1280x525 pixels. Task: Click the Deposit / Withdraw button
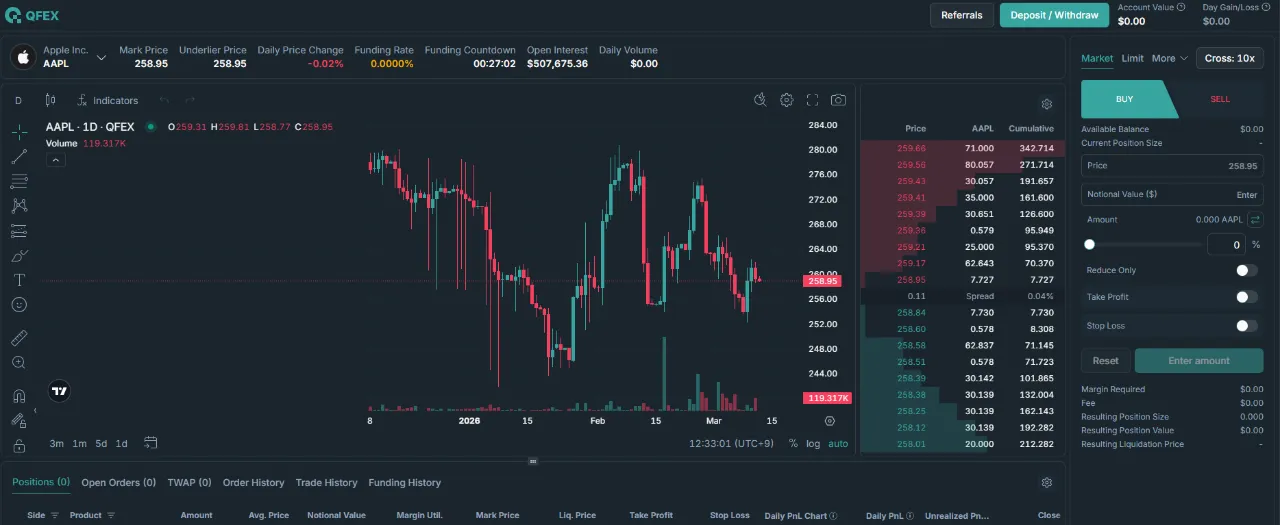[x=1054, y=15]
